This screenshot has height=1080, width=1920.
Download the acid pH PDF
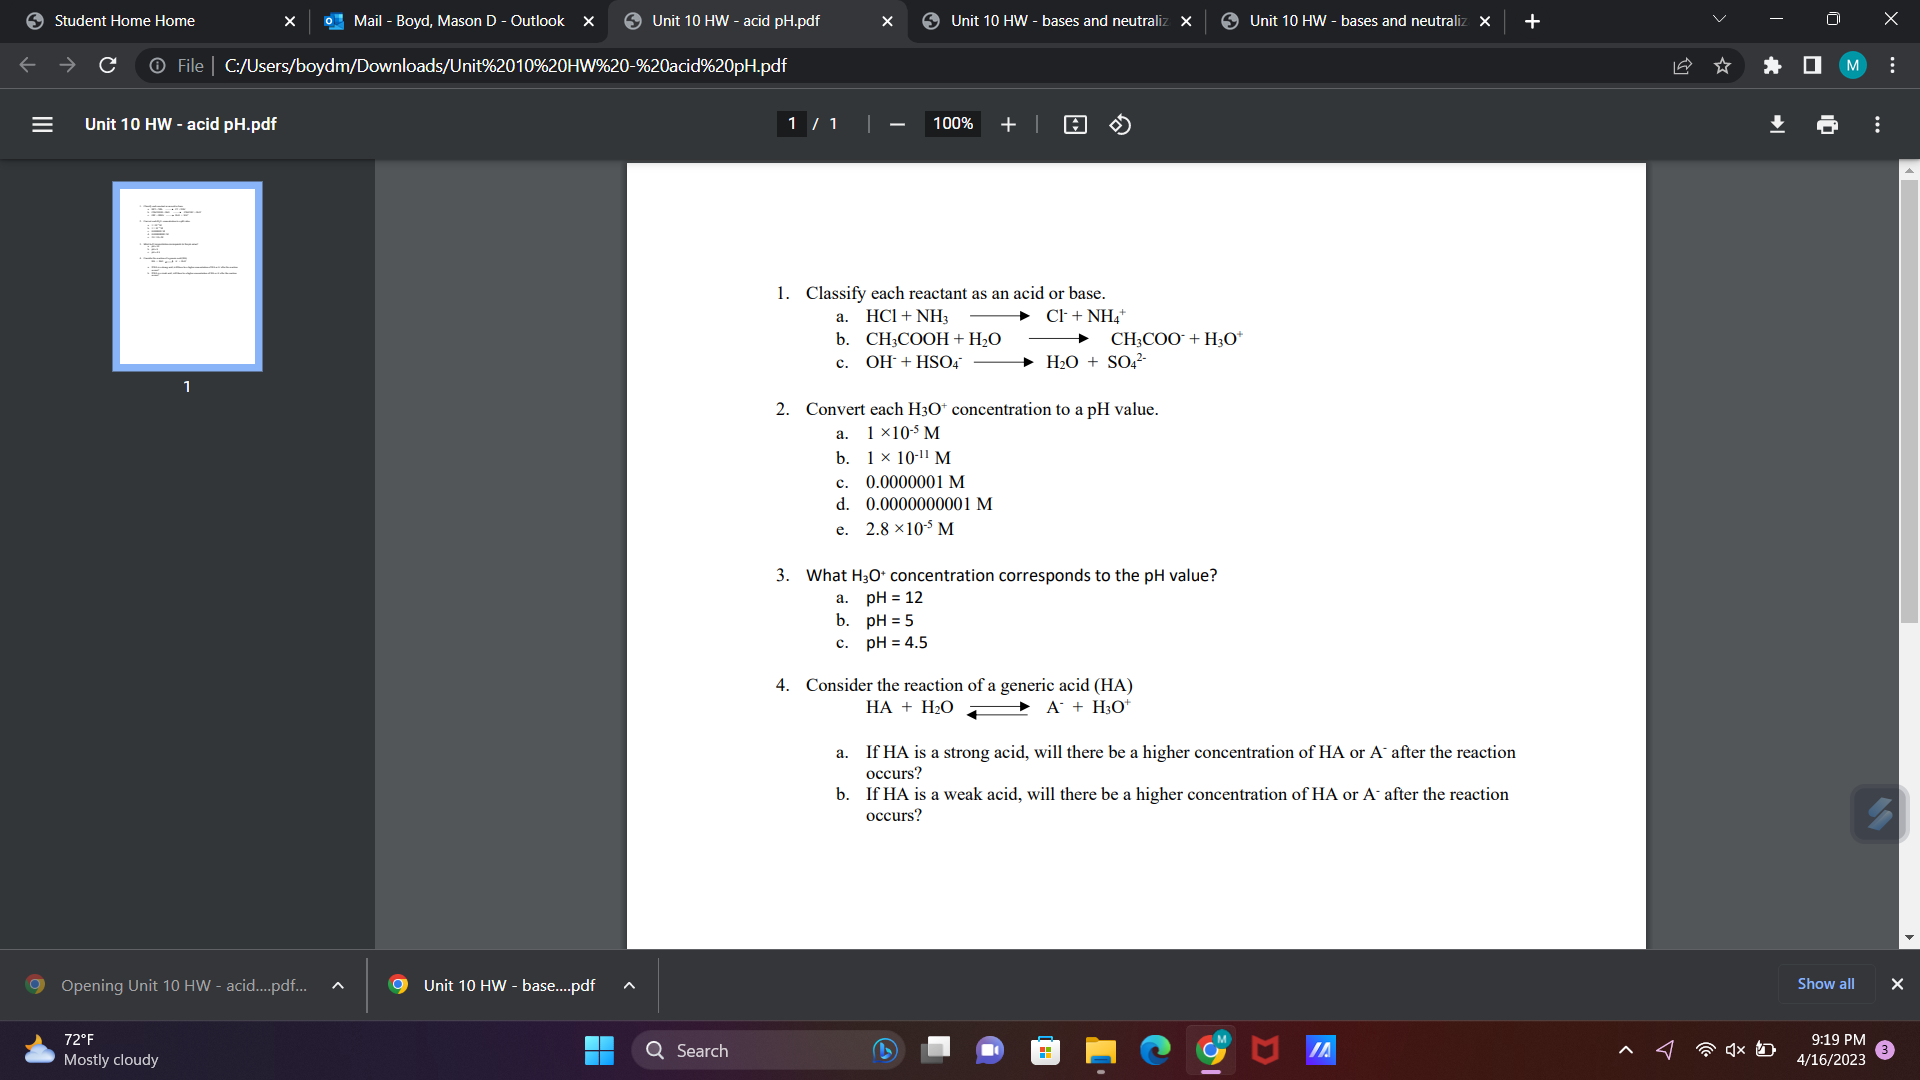tap(1777, 124)
